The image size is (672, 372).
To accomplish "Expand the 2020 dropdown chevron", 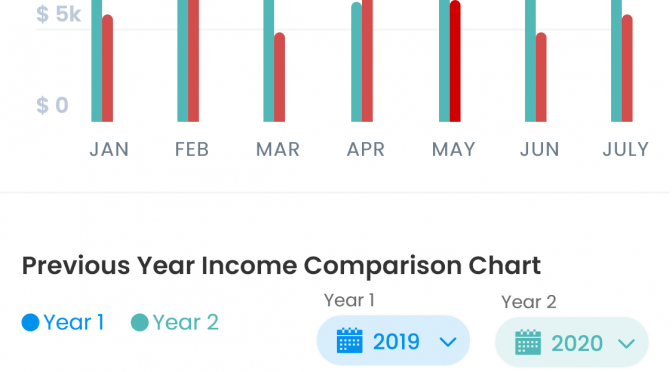I will [x=627, y=343].
